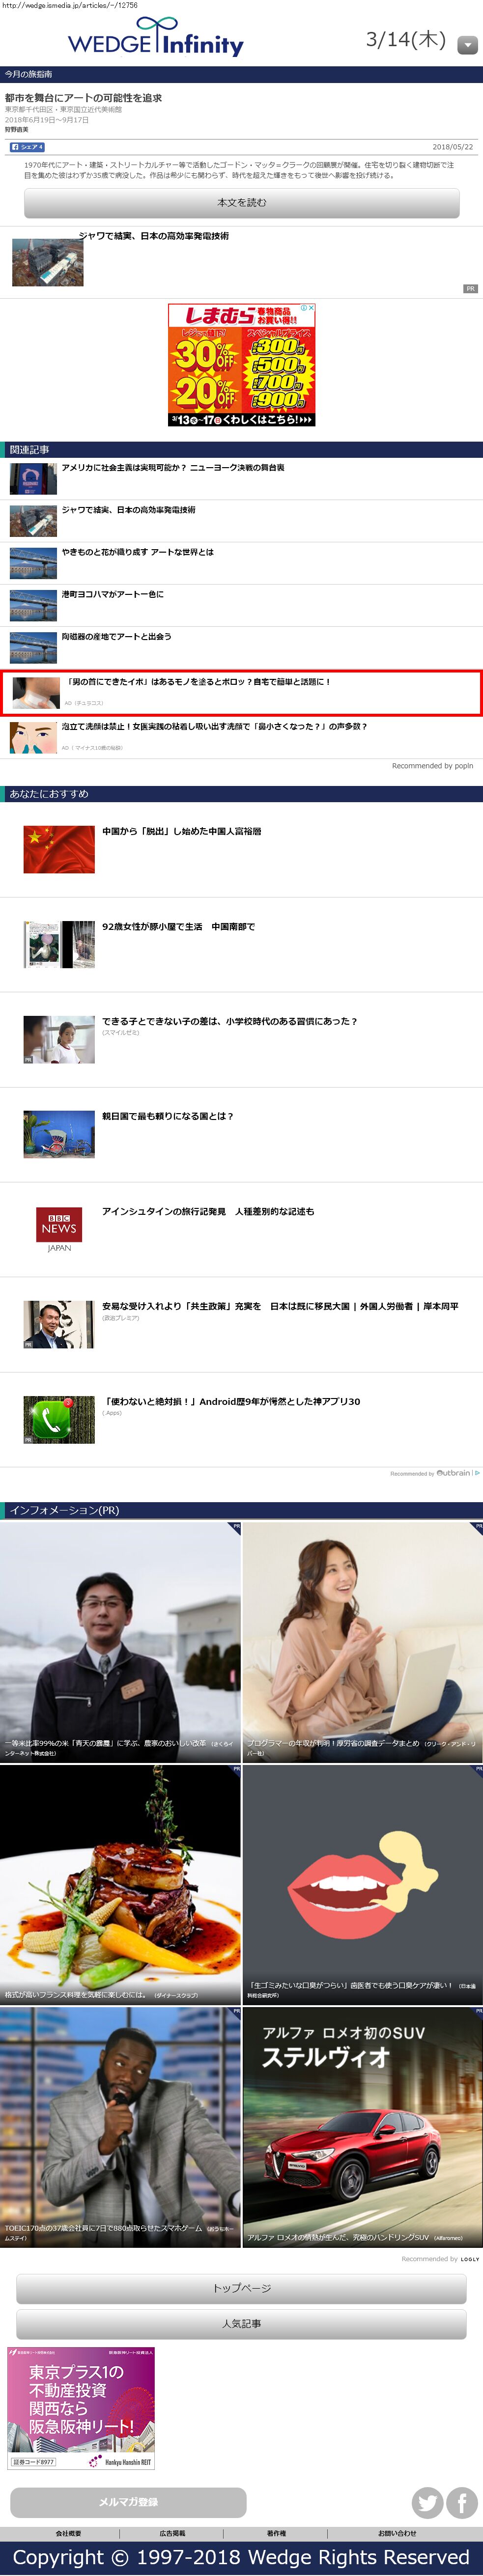This screenshot has height=2576, width=483.
Task: Open 「使わないと絶対損！」Android article
Action: (231, 1401)
